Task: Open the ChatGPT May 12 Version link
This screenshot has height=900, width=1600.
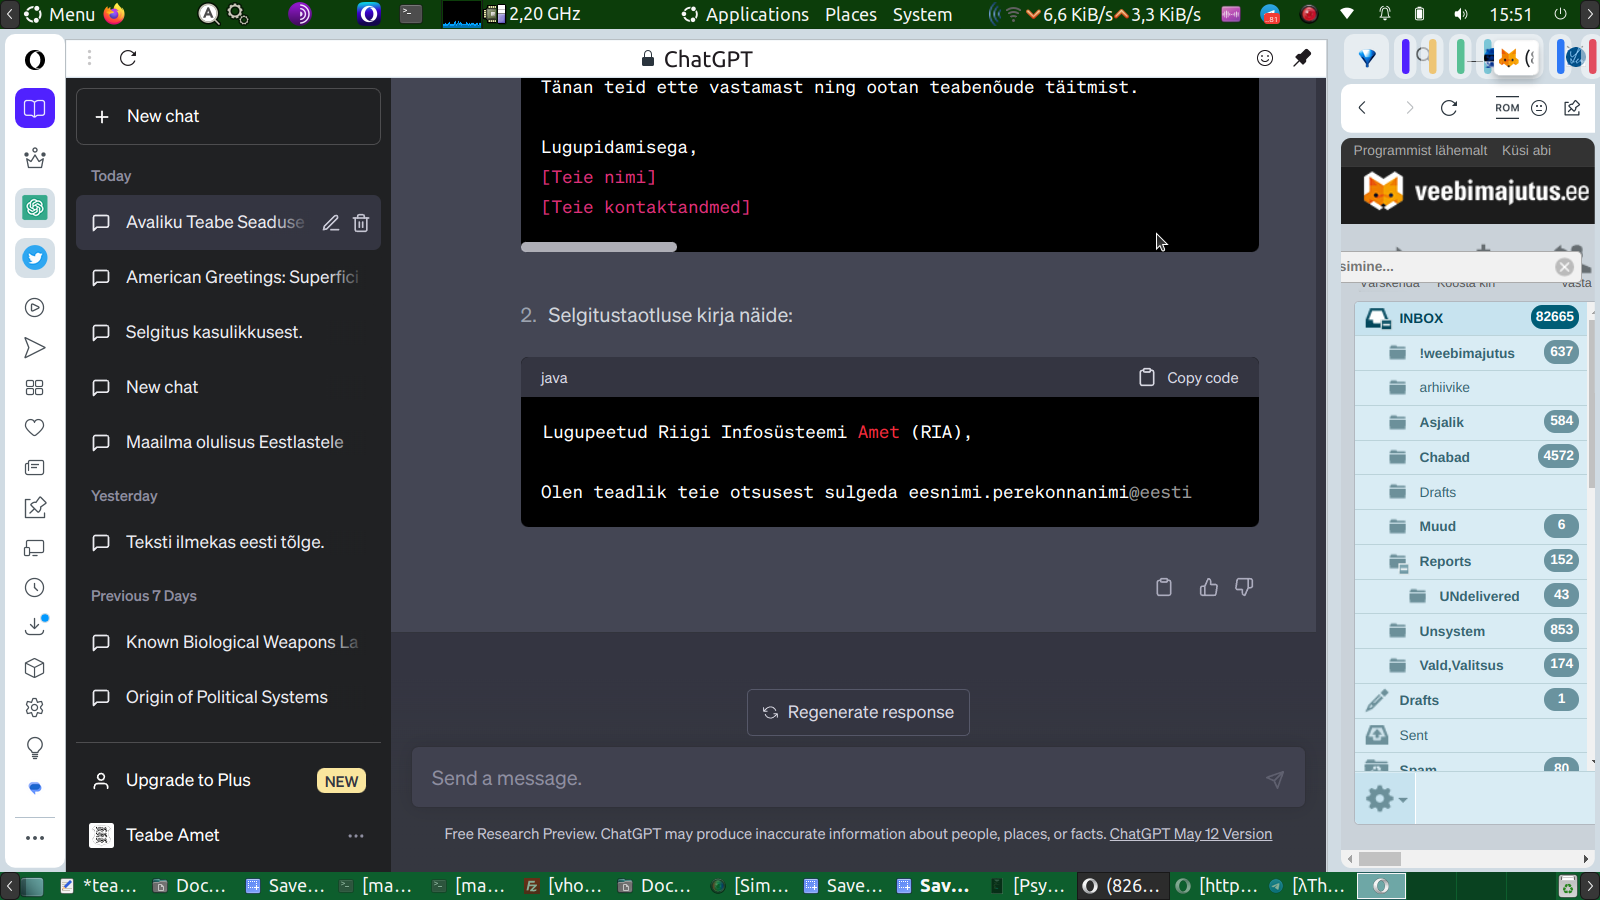Action: pos(1190,834)
